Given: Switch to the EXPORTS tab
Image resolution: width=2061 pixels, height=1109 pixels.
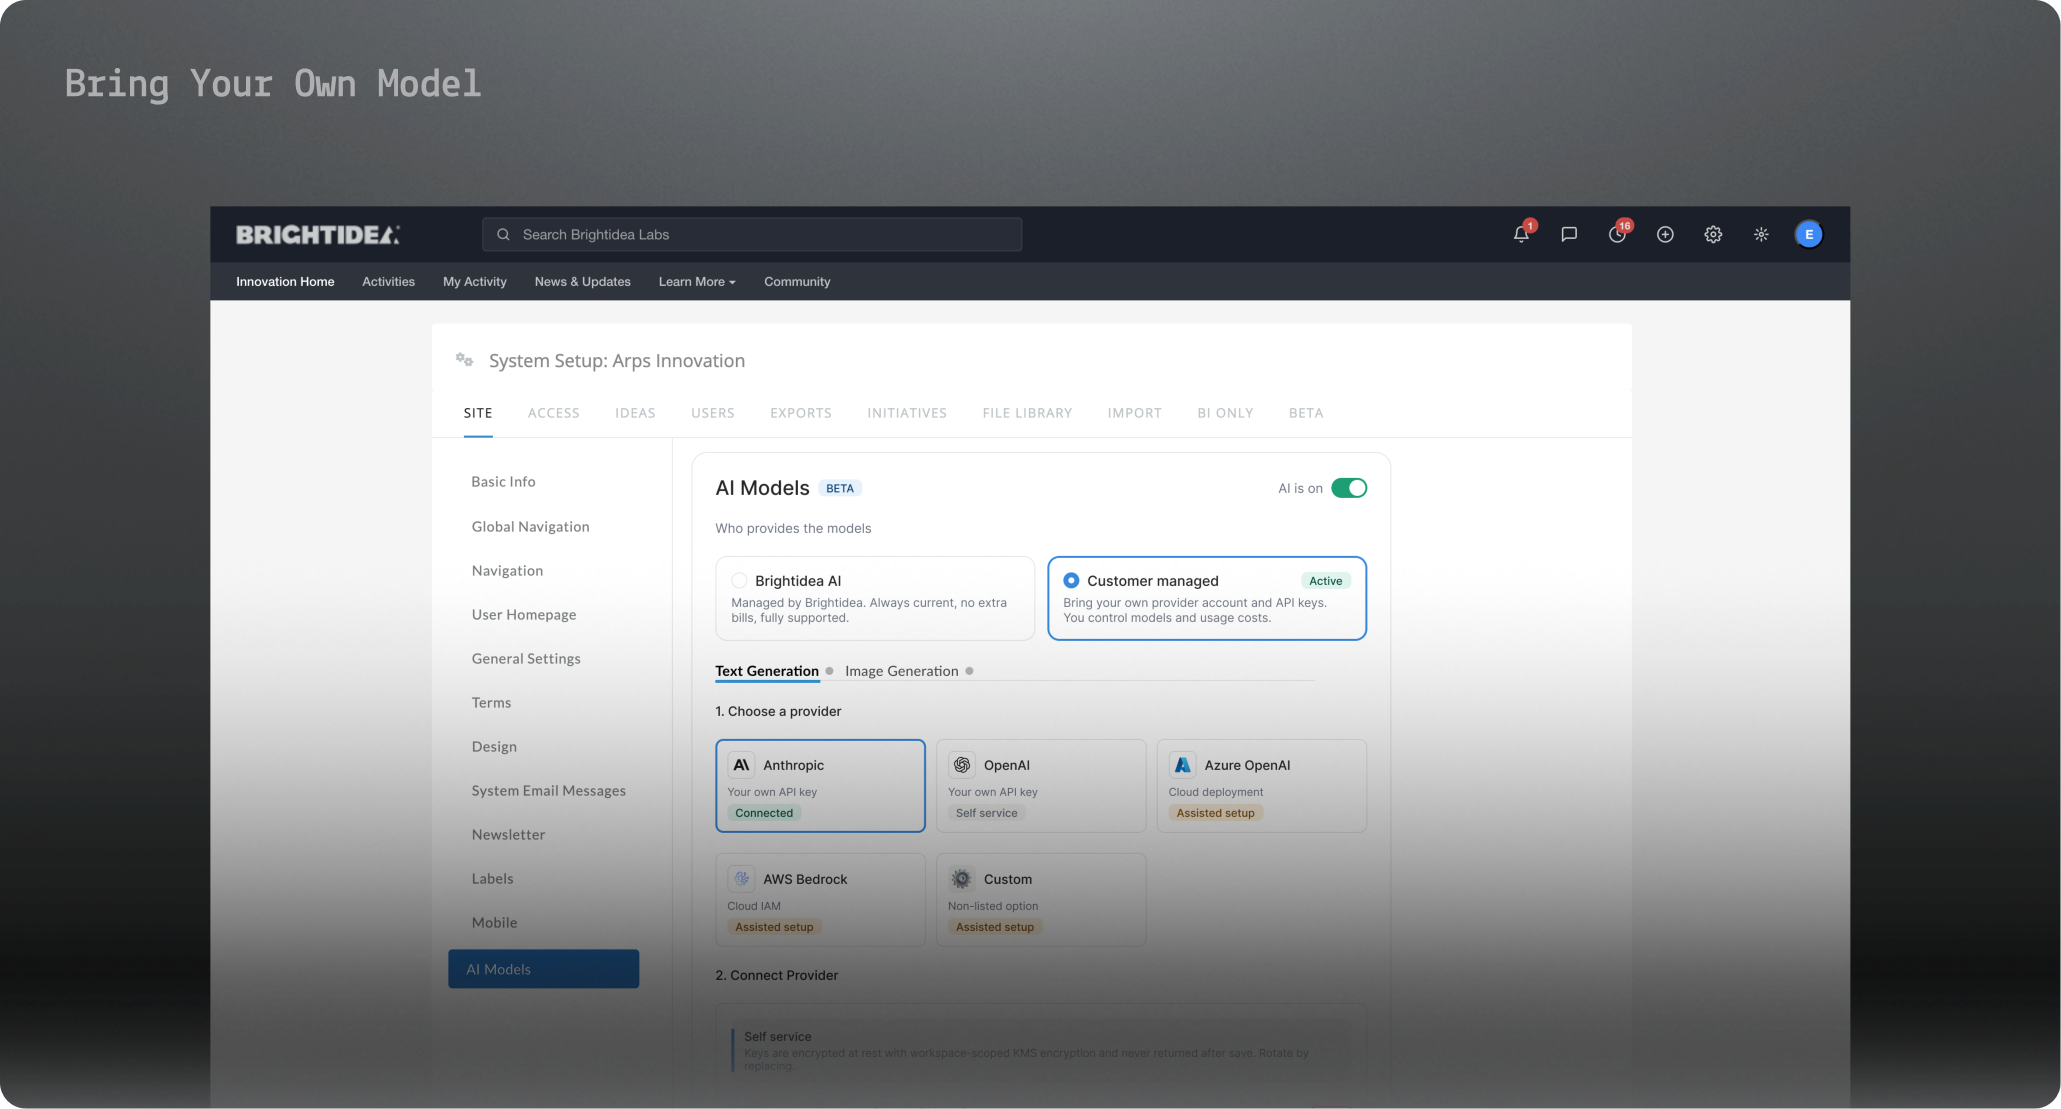Looking at the screenshot, I should pyautogui.click(x=801, y=413).
